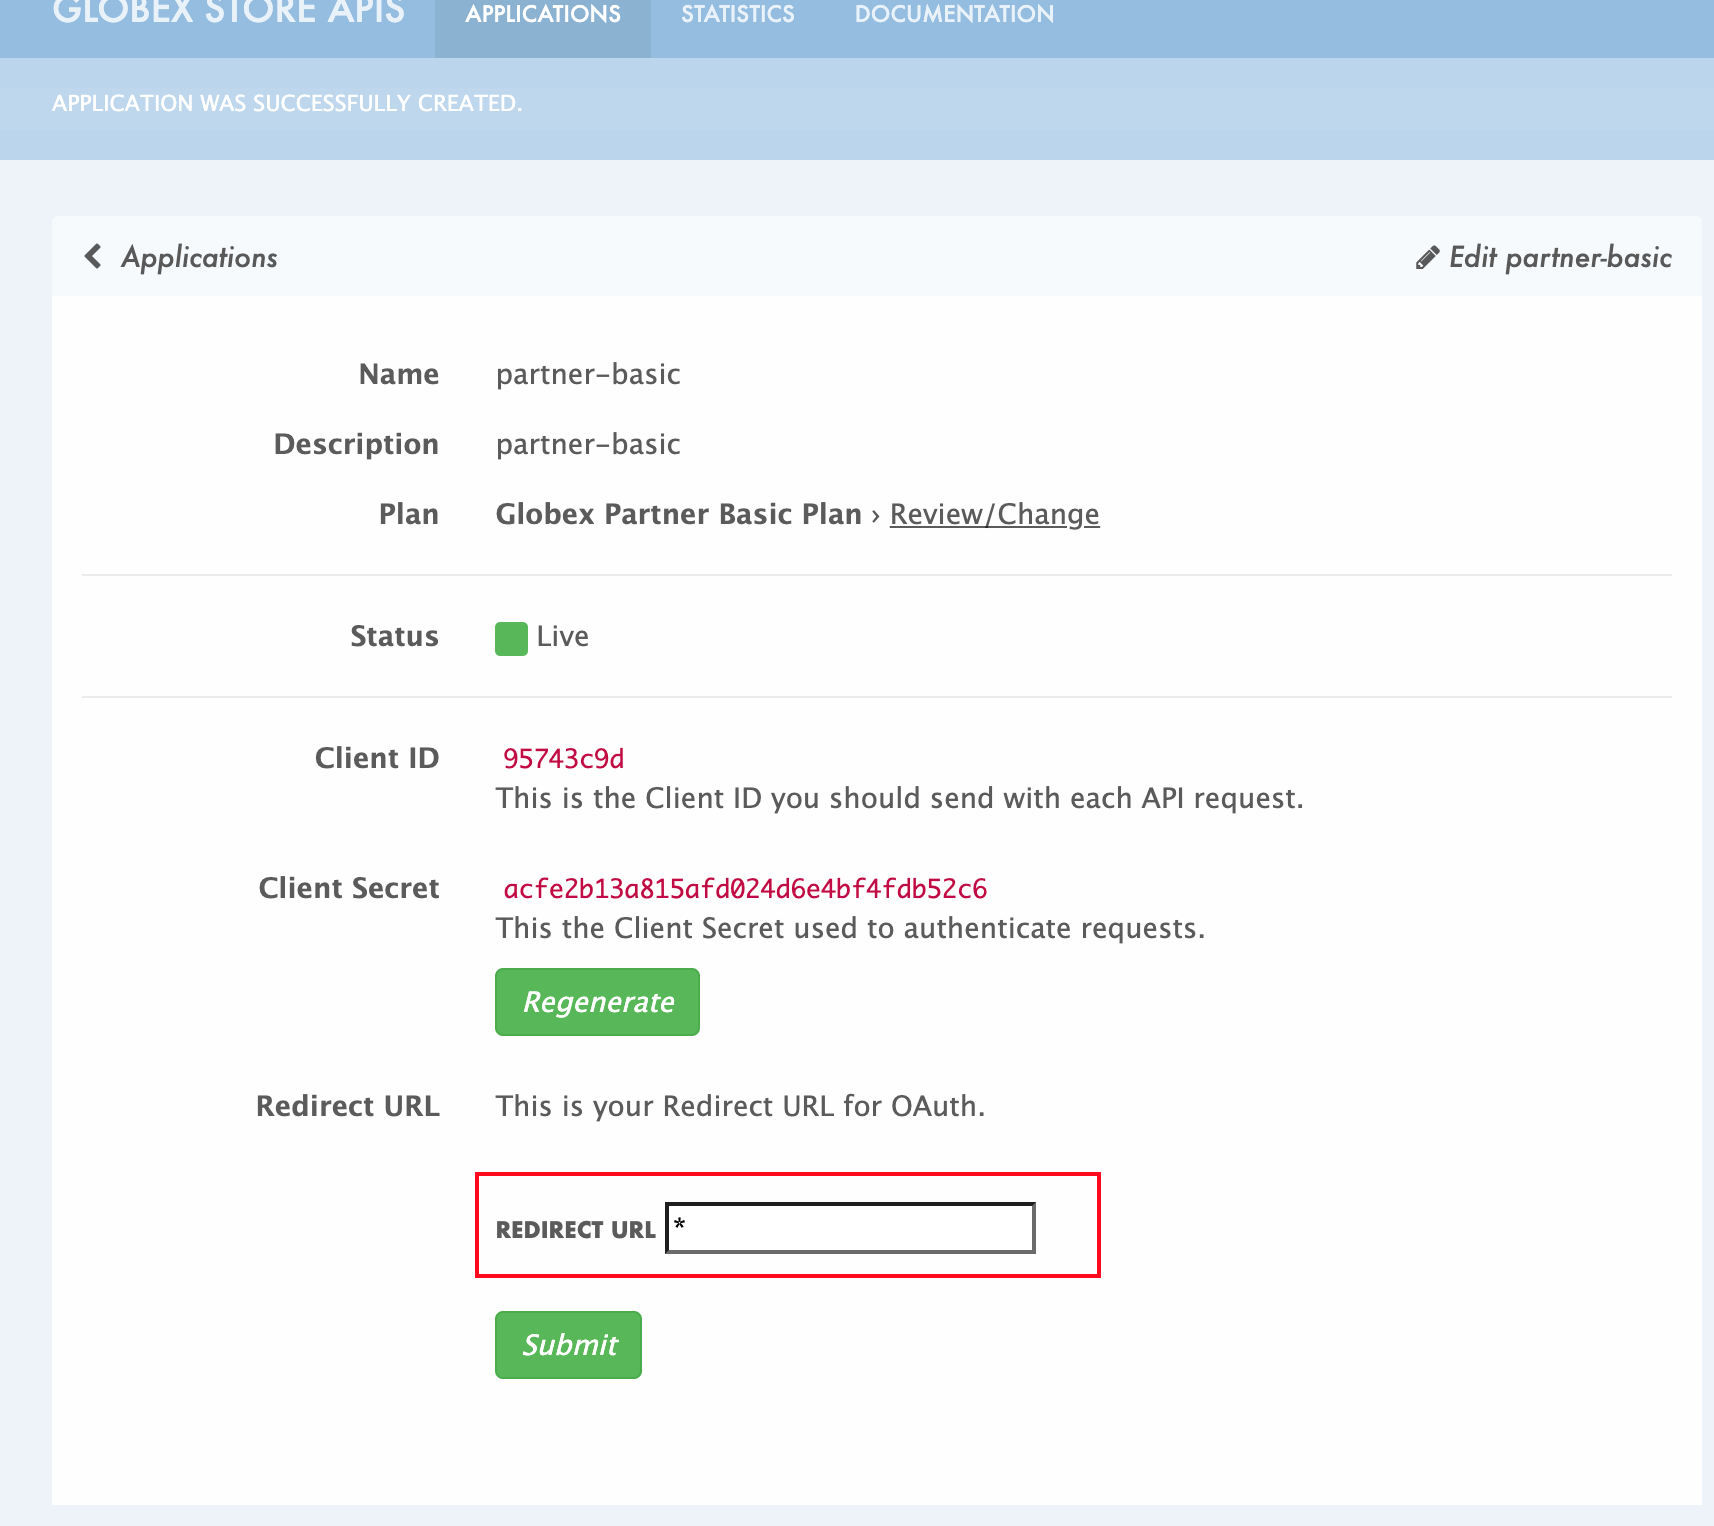Open the Statistics tab

coord(738,15)
